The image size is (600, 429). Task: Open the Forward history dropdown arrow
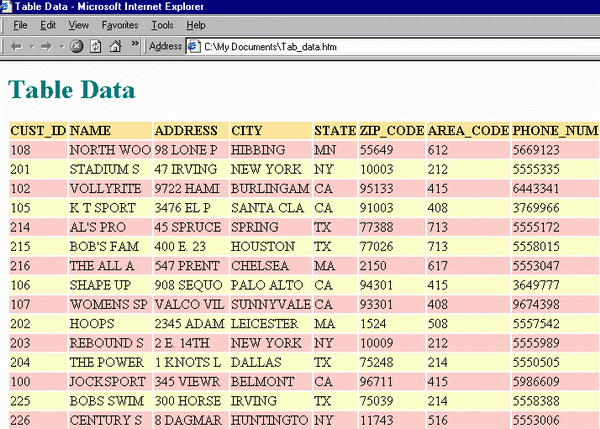[x=62, y=47]
